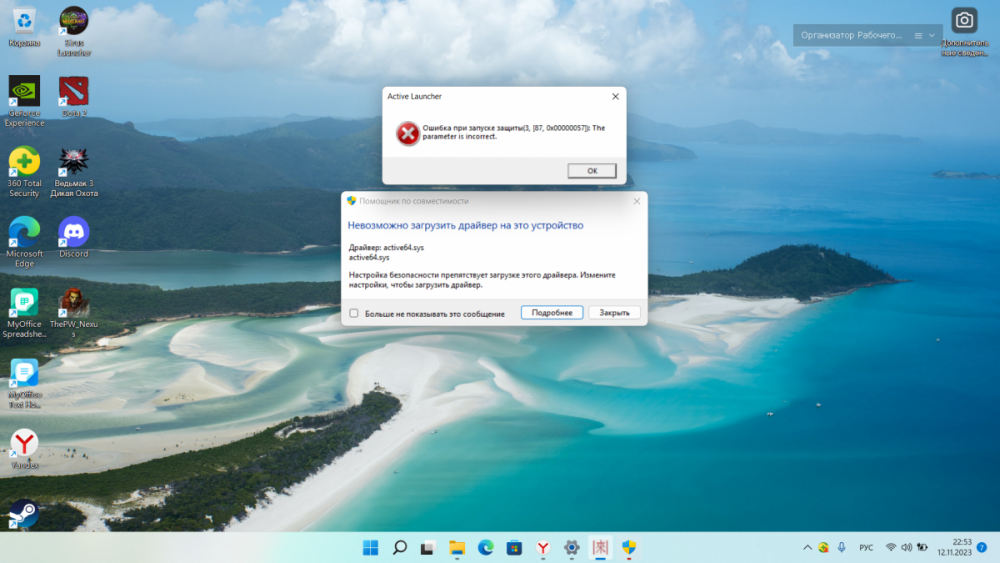
Task: Open the Steam desktop icon
Action: [24, 514]
